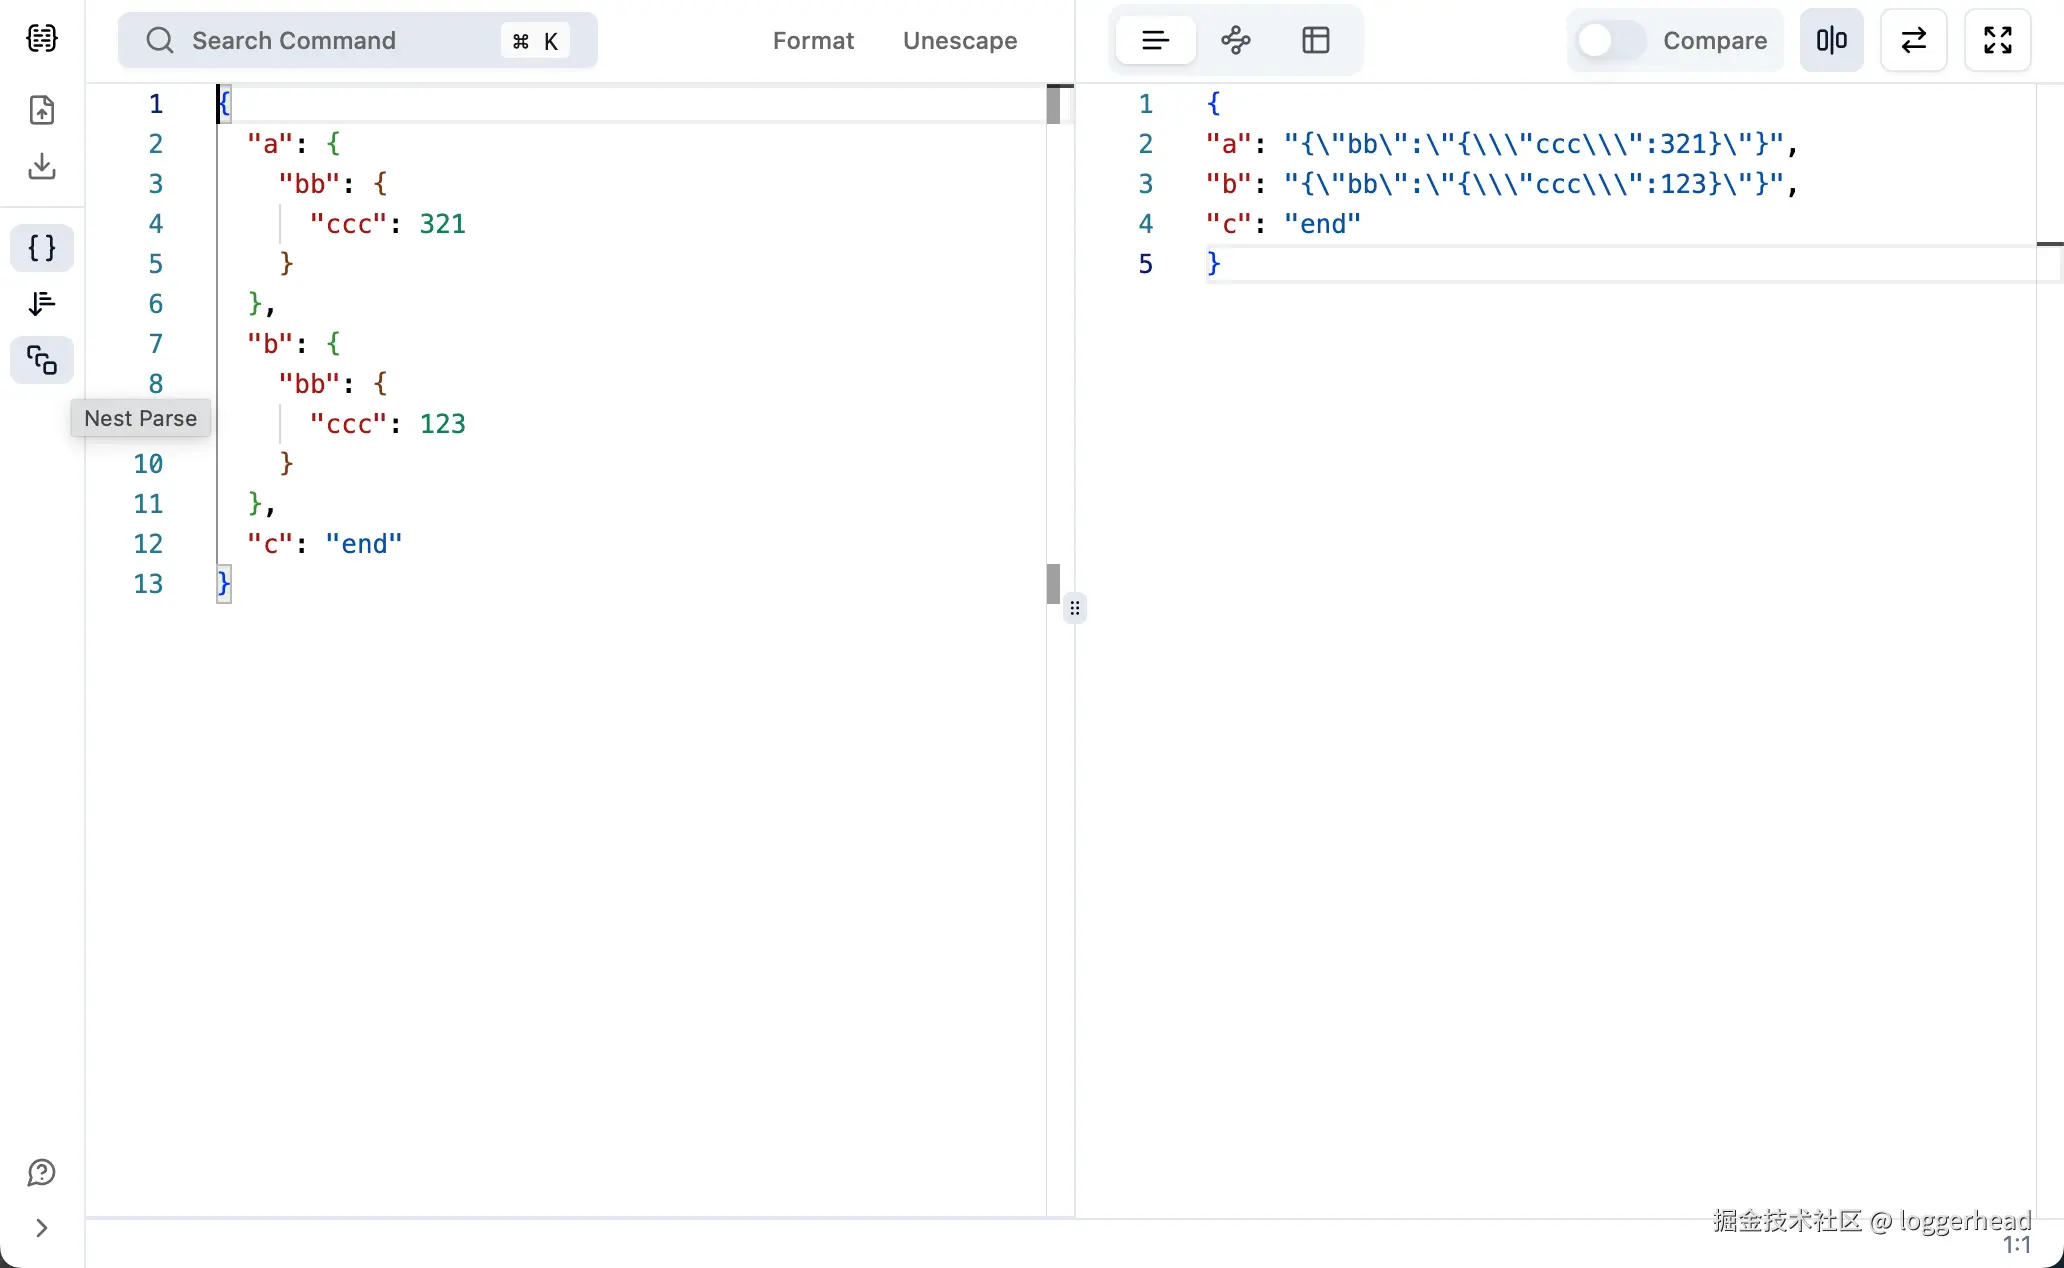Click the download/export icon in sidebar

[42, 166]
